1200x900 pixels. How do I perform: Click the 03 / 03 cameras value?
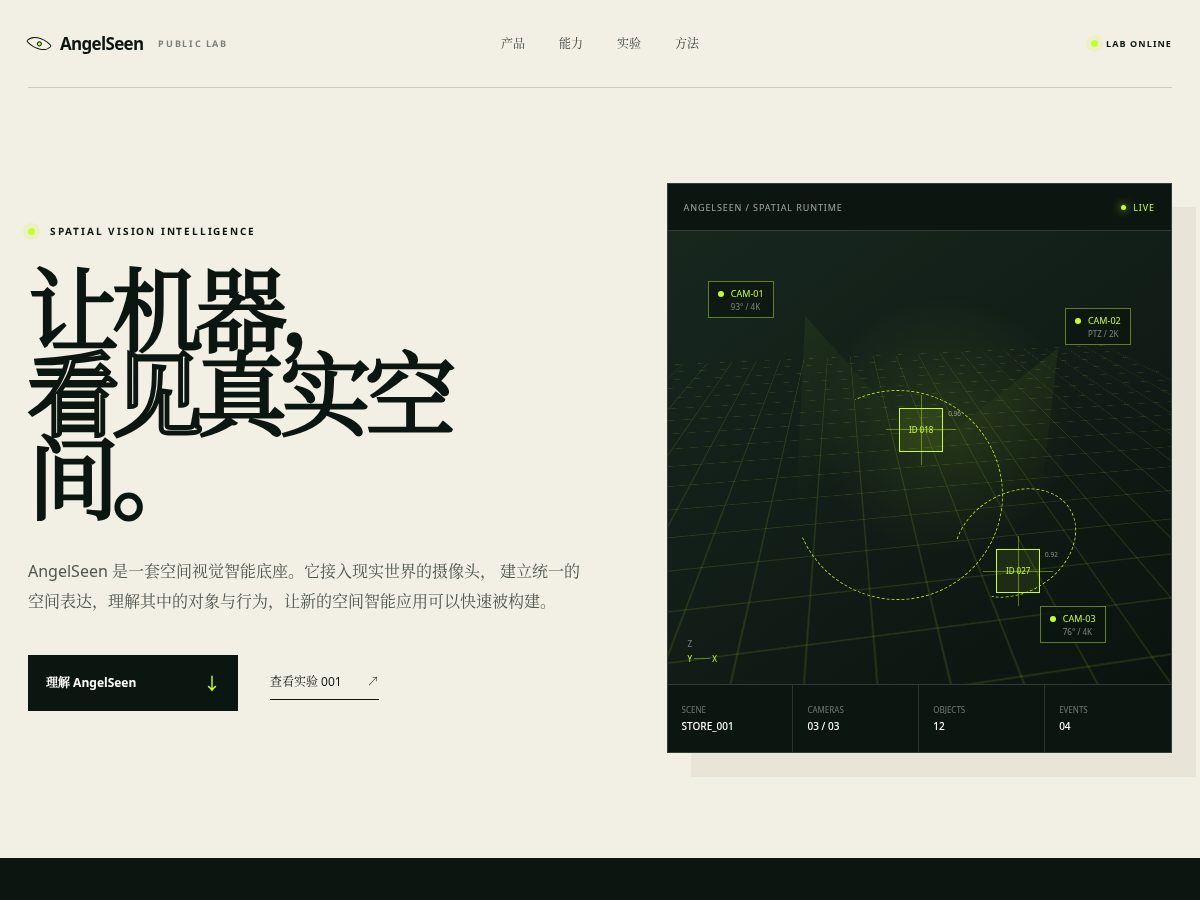point(824,726)
